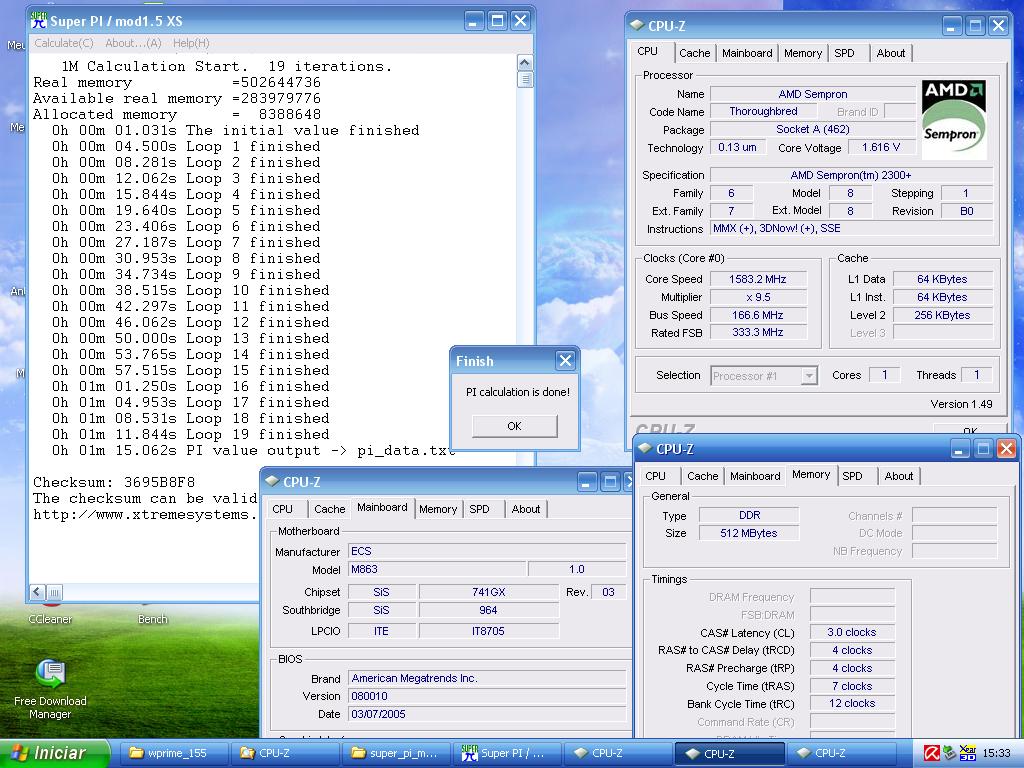Click Manufacturer field ECS
This screenshot has height=768, width=1024.
coord(487,551)
